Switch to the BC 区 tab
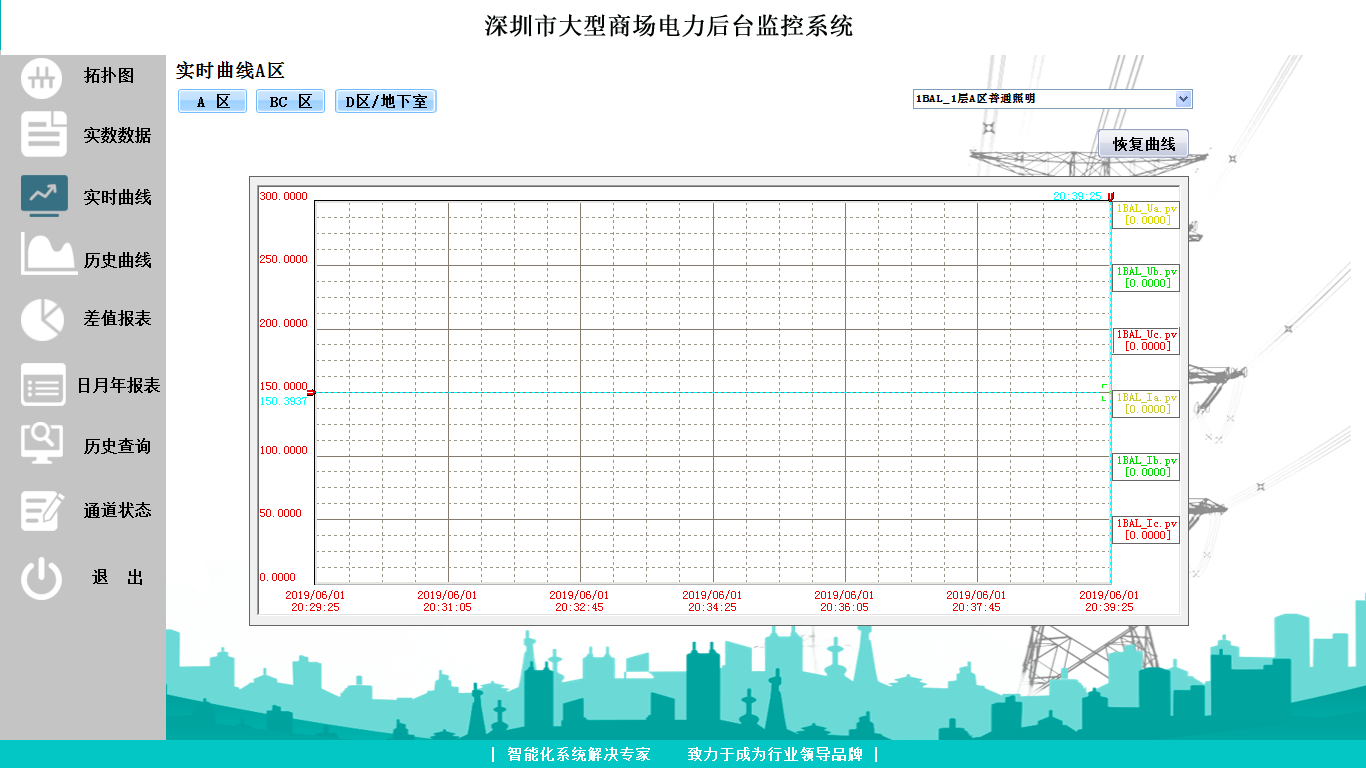This screenshot has width=1366, height=768. (x=290, y=102)
